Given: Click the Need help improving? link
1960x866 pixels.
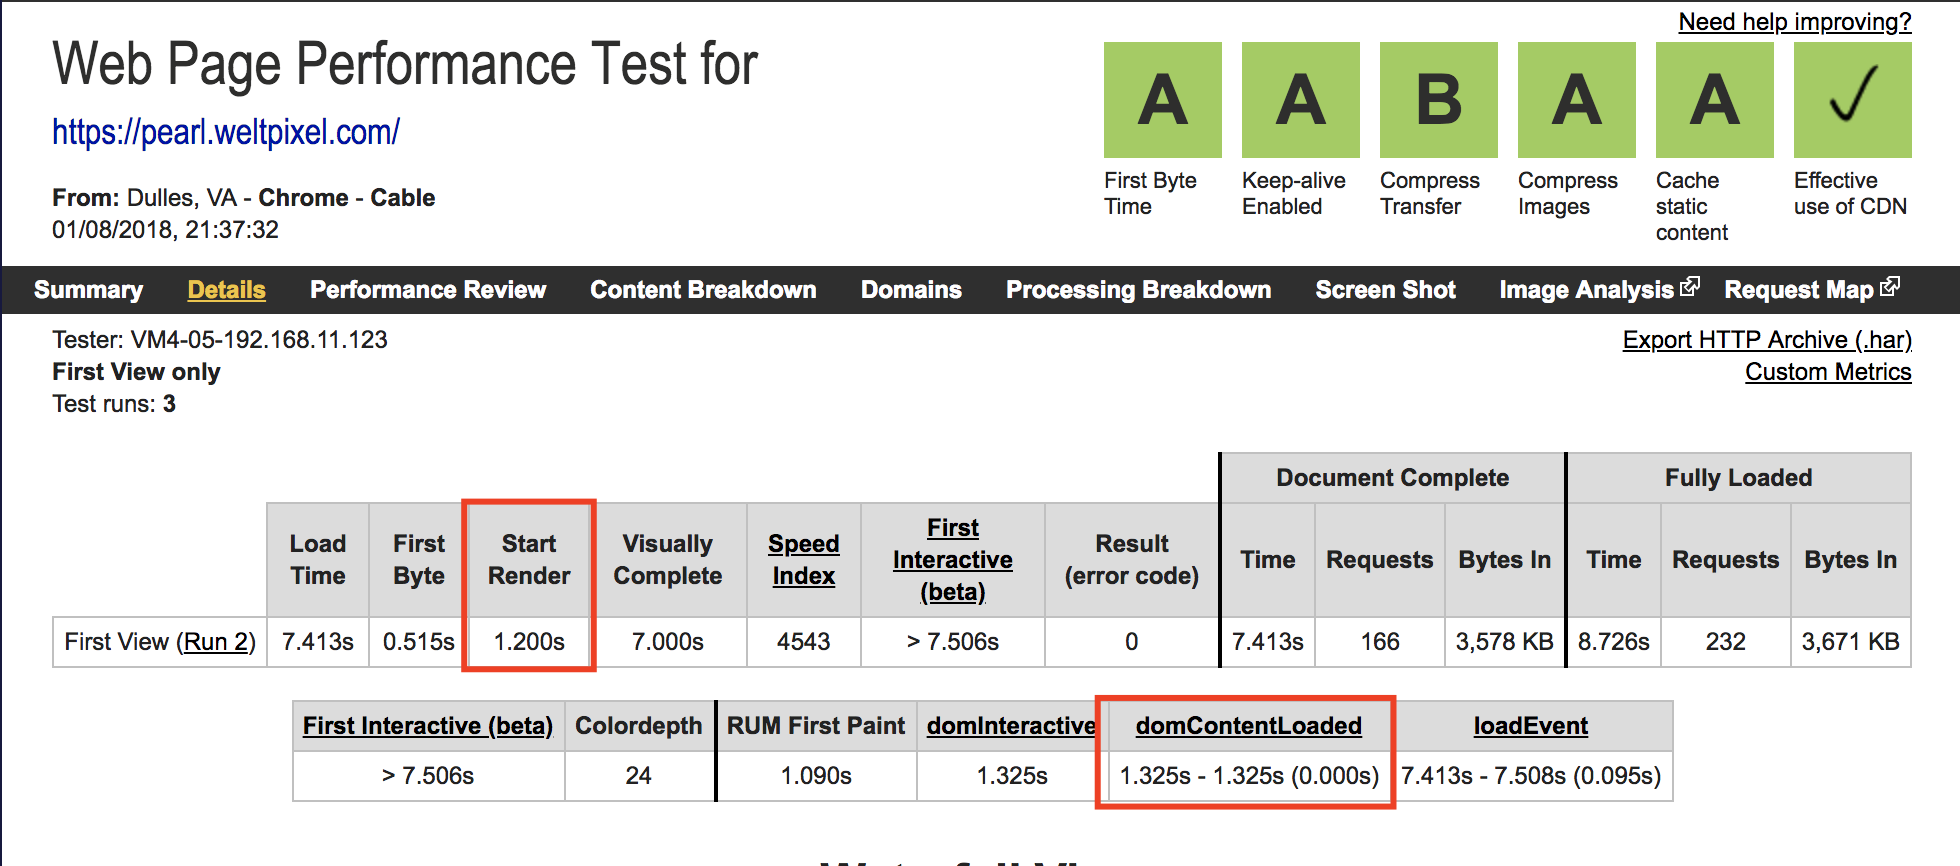Looking at the screenshot, I should pos(1795,22).
